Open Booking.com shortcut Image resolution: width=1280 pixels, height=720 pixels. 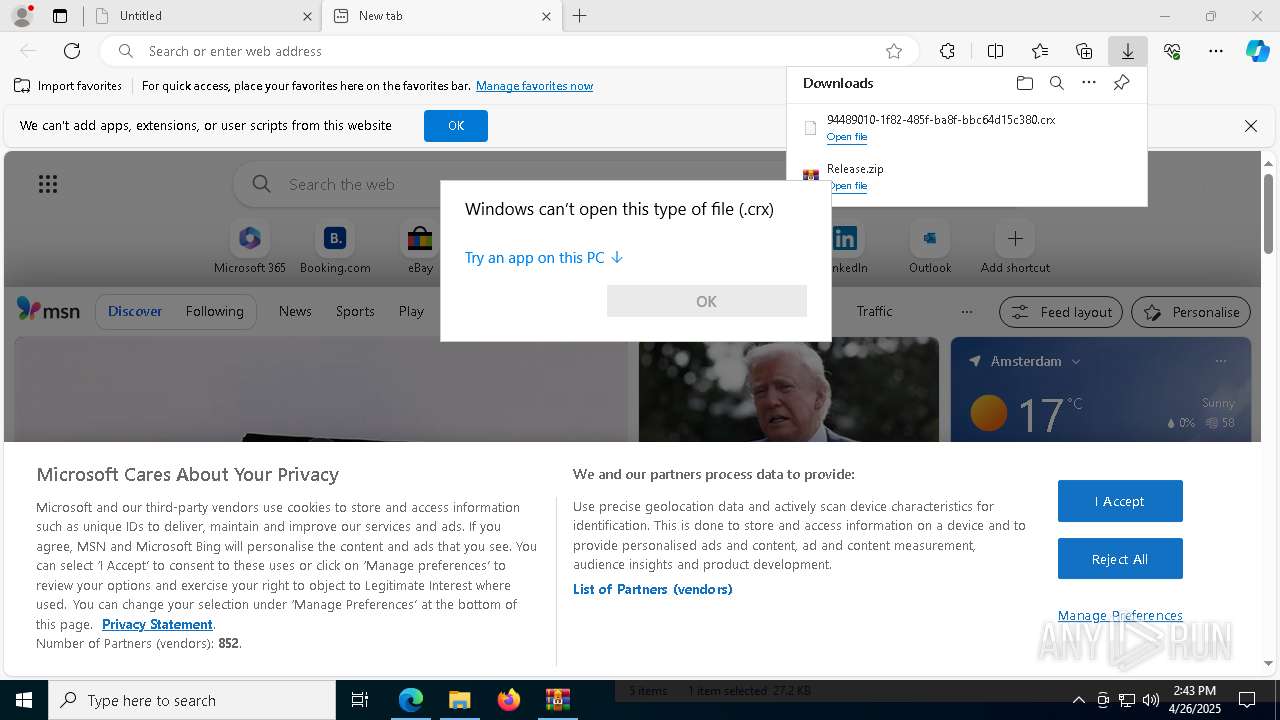pos(335,248)
